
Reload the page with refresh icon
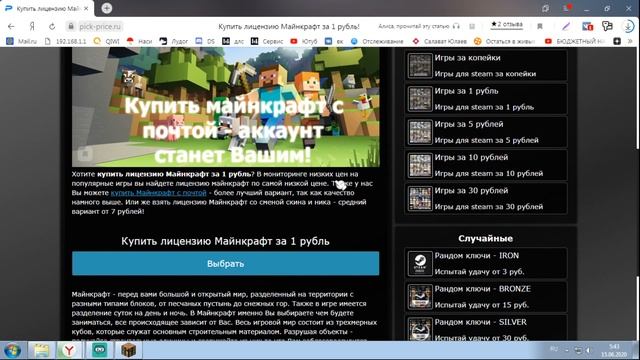pos(52,27)
